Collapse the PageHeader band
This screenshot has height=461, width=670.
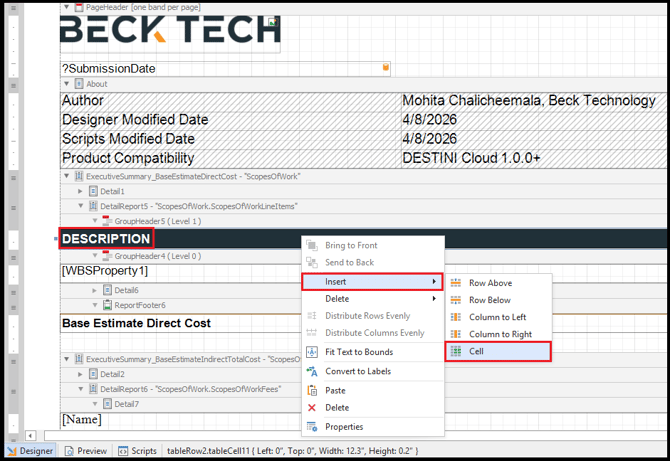pos(66,7)
